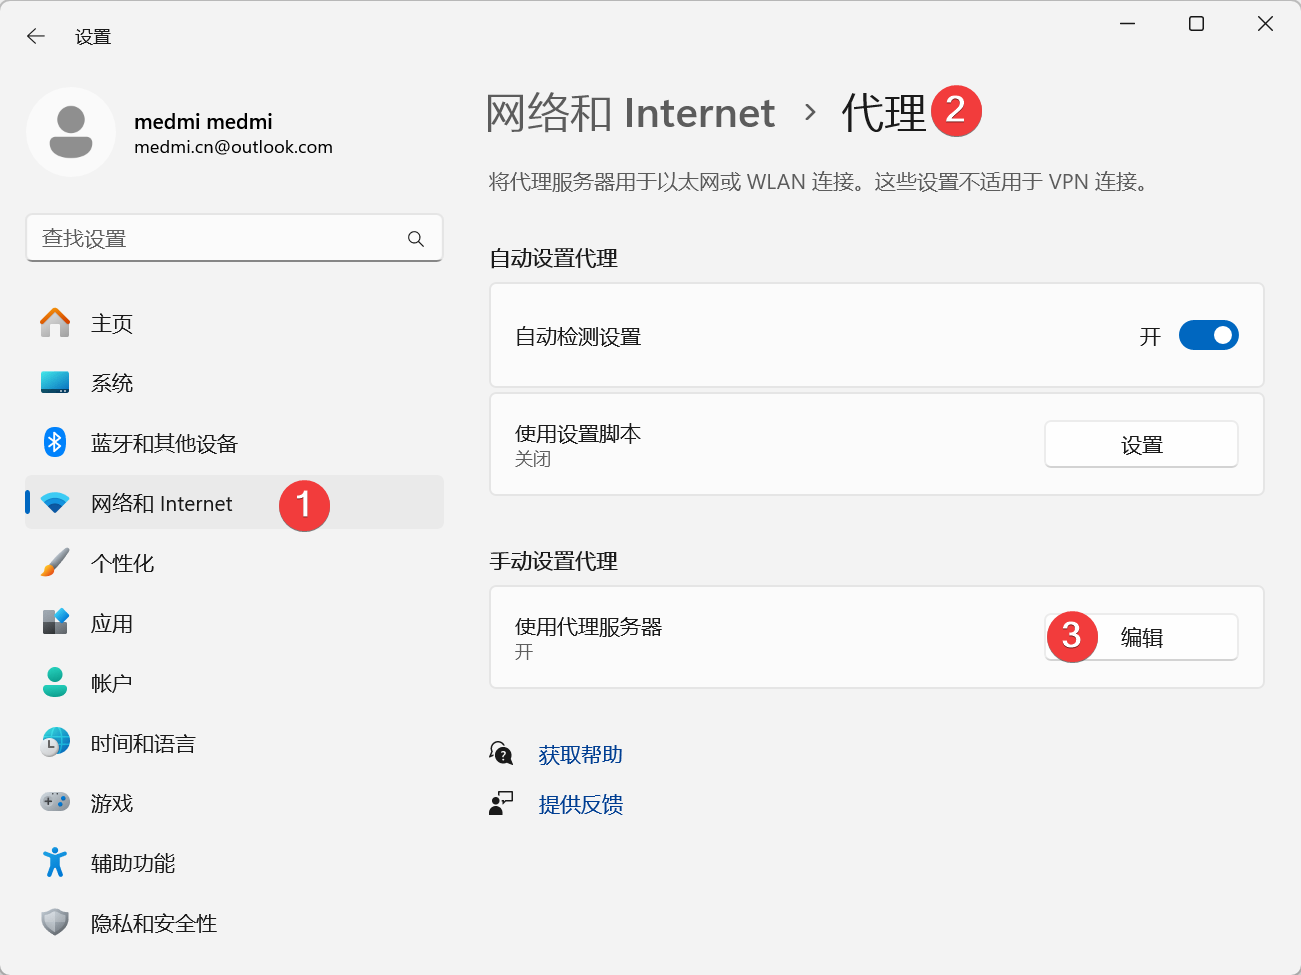
Task: Open the 应用 apps icon
Action: point(55,623)
